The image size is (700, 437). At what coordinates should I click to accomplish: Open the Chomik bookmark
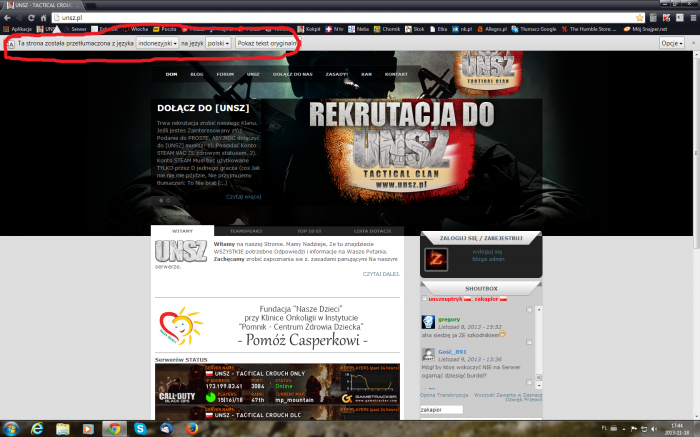coord(387,29)
